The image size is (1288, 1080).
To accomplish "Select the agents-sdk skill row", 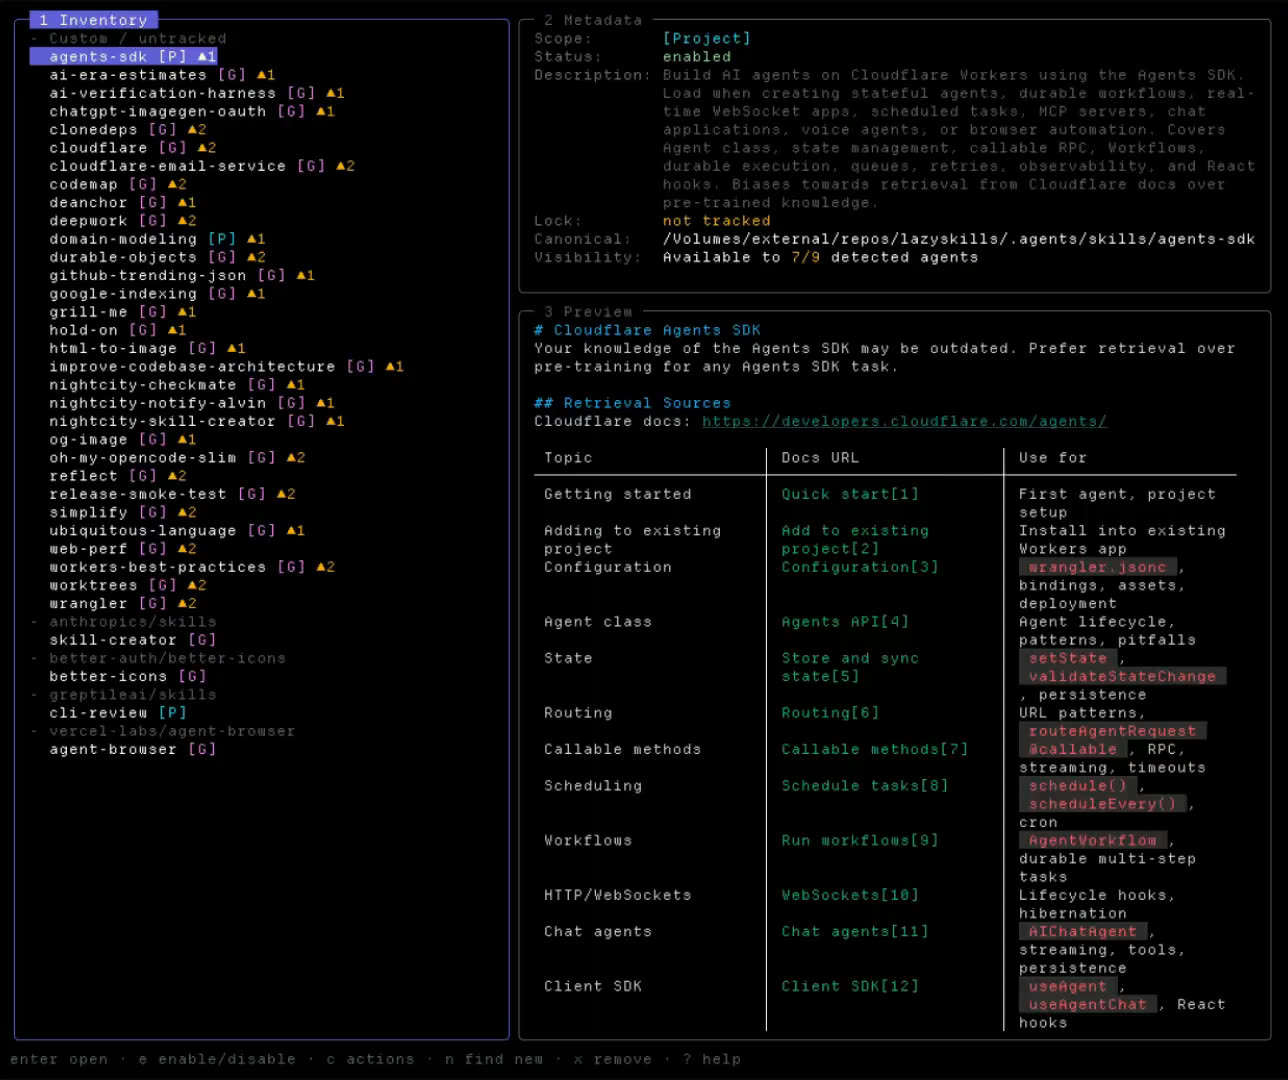I will [x=123, y=57].
